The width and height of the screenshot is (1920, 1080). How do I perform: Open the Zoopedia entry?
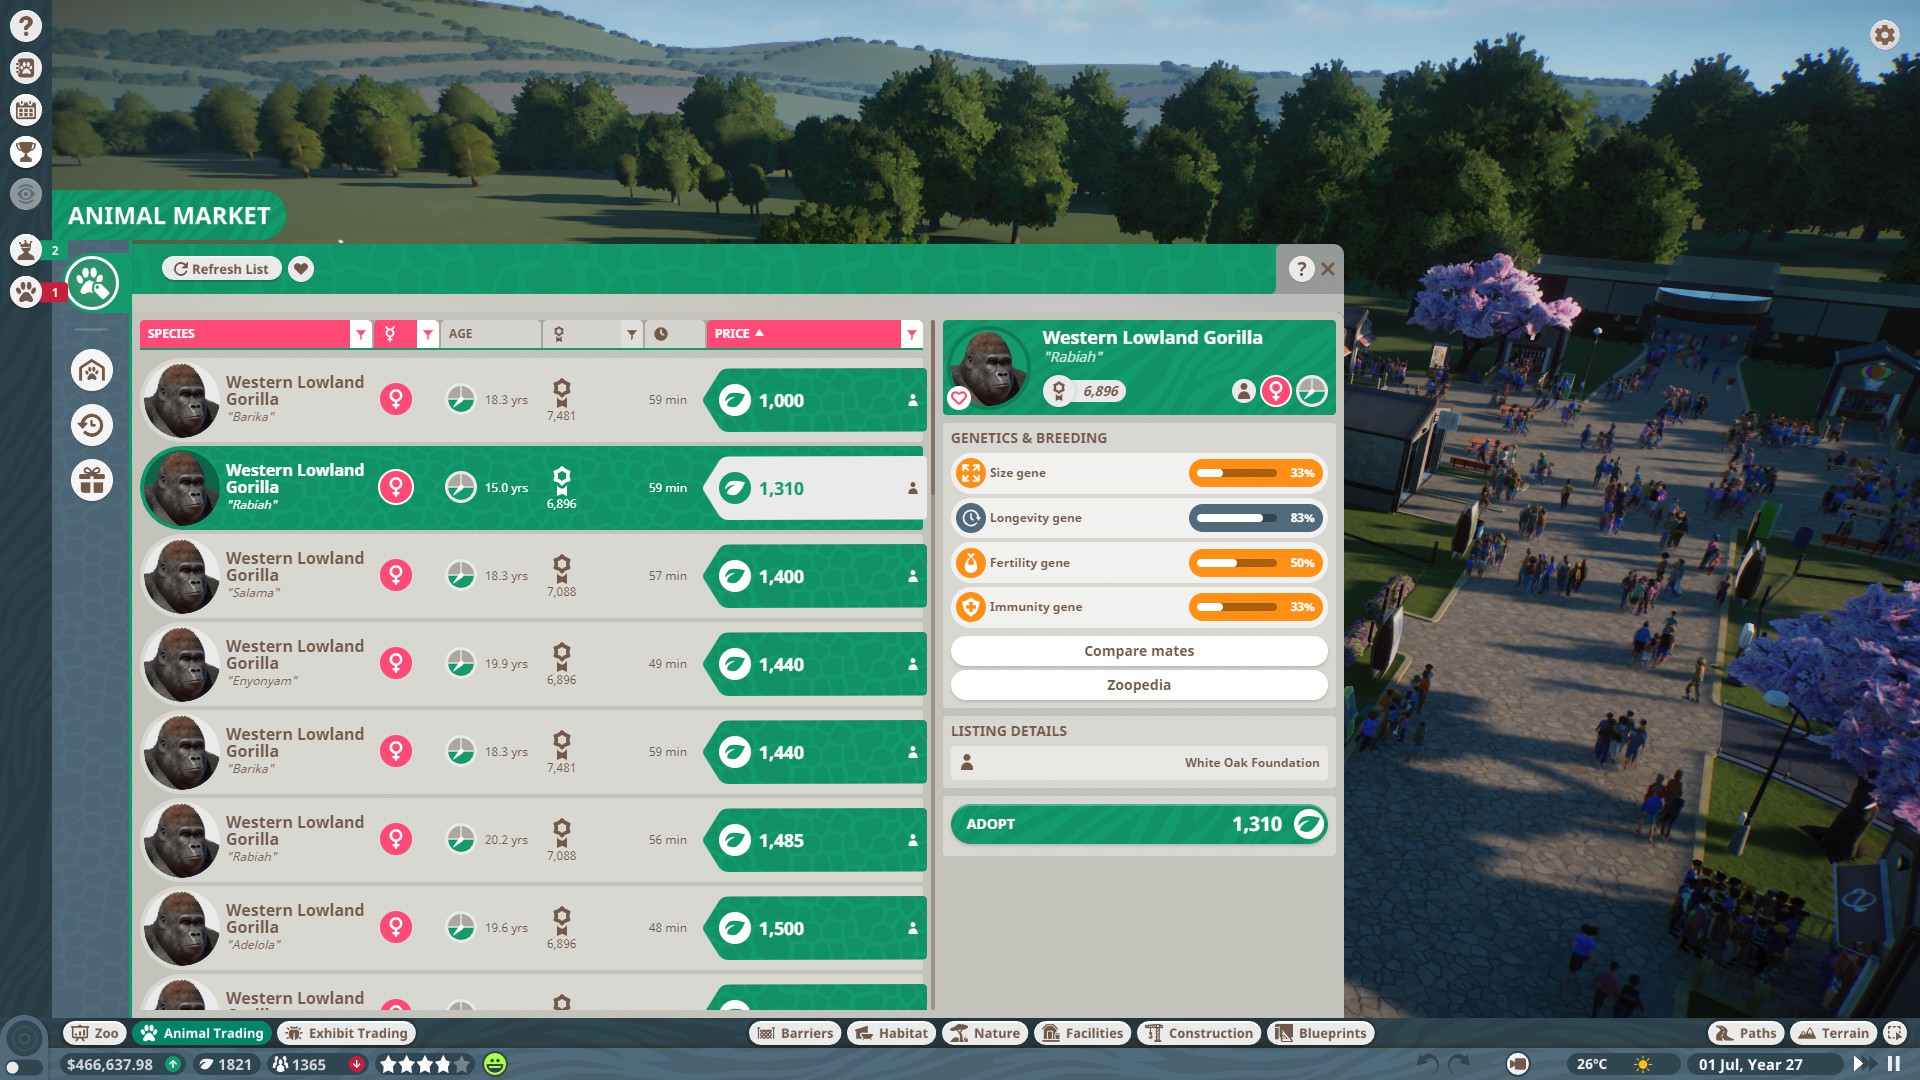pos(1139,685)
